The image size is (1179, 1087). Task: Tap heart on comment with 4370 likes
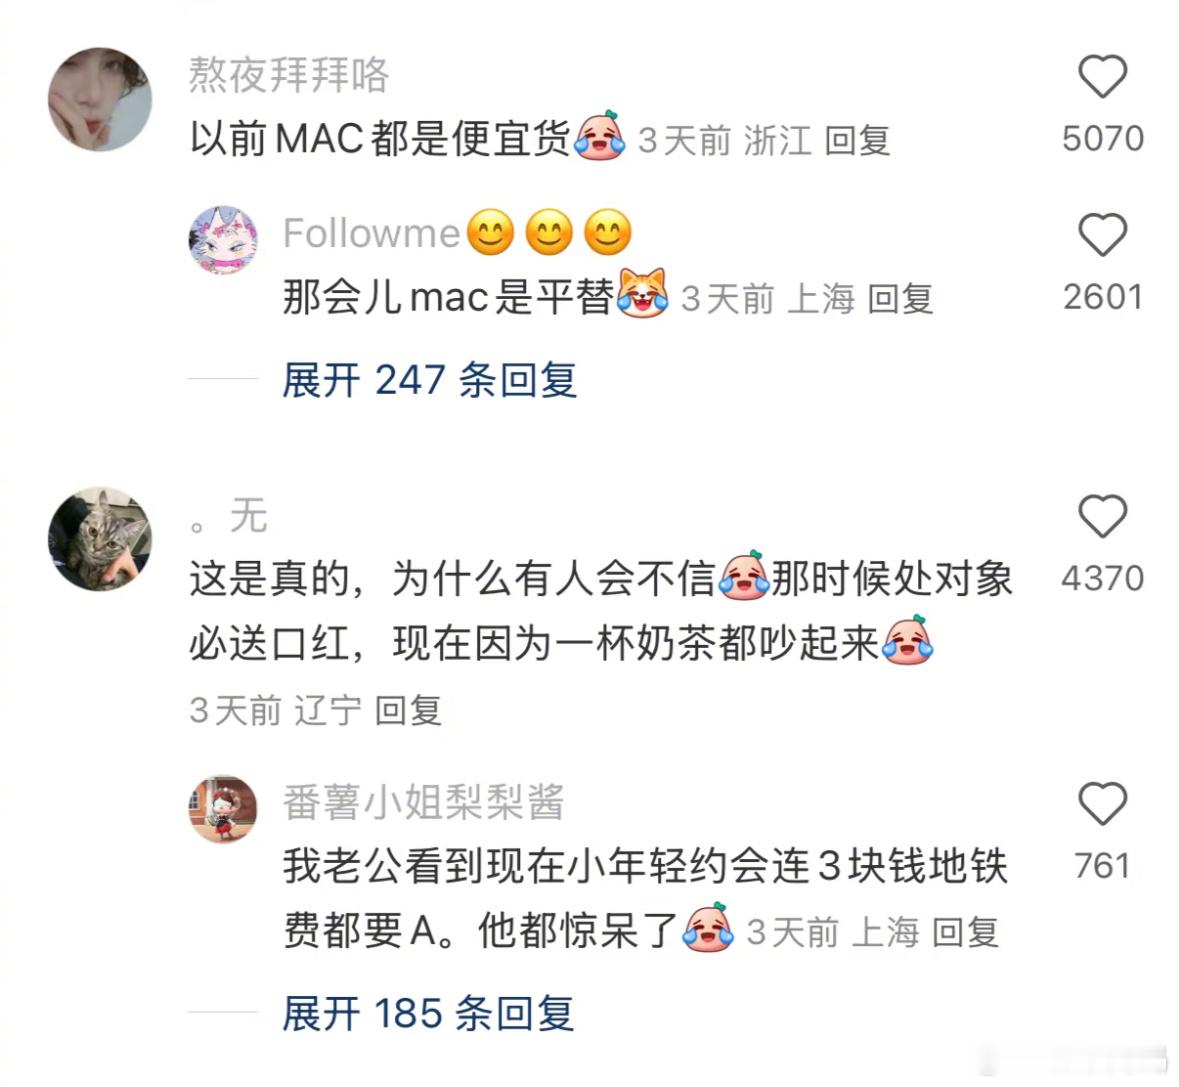(x=1102, y=516)
